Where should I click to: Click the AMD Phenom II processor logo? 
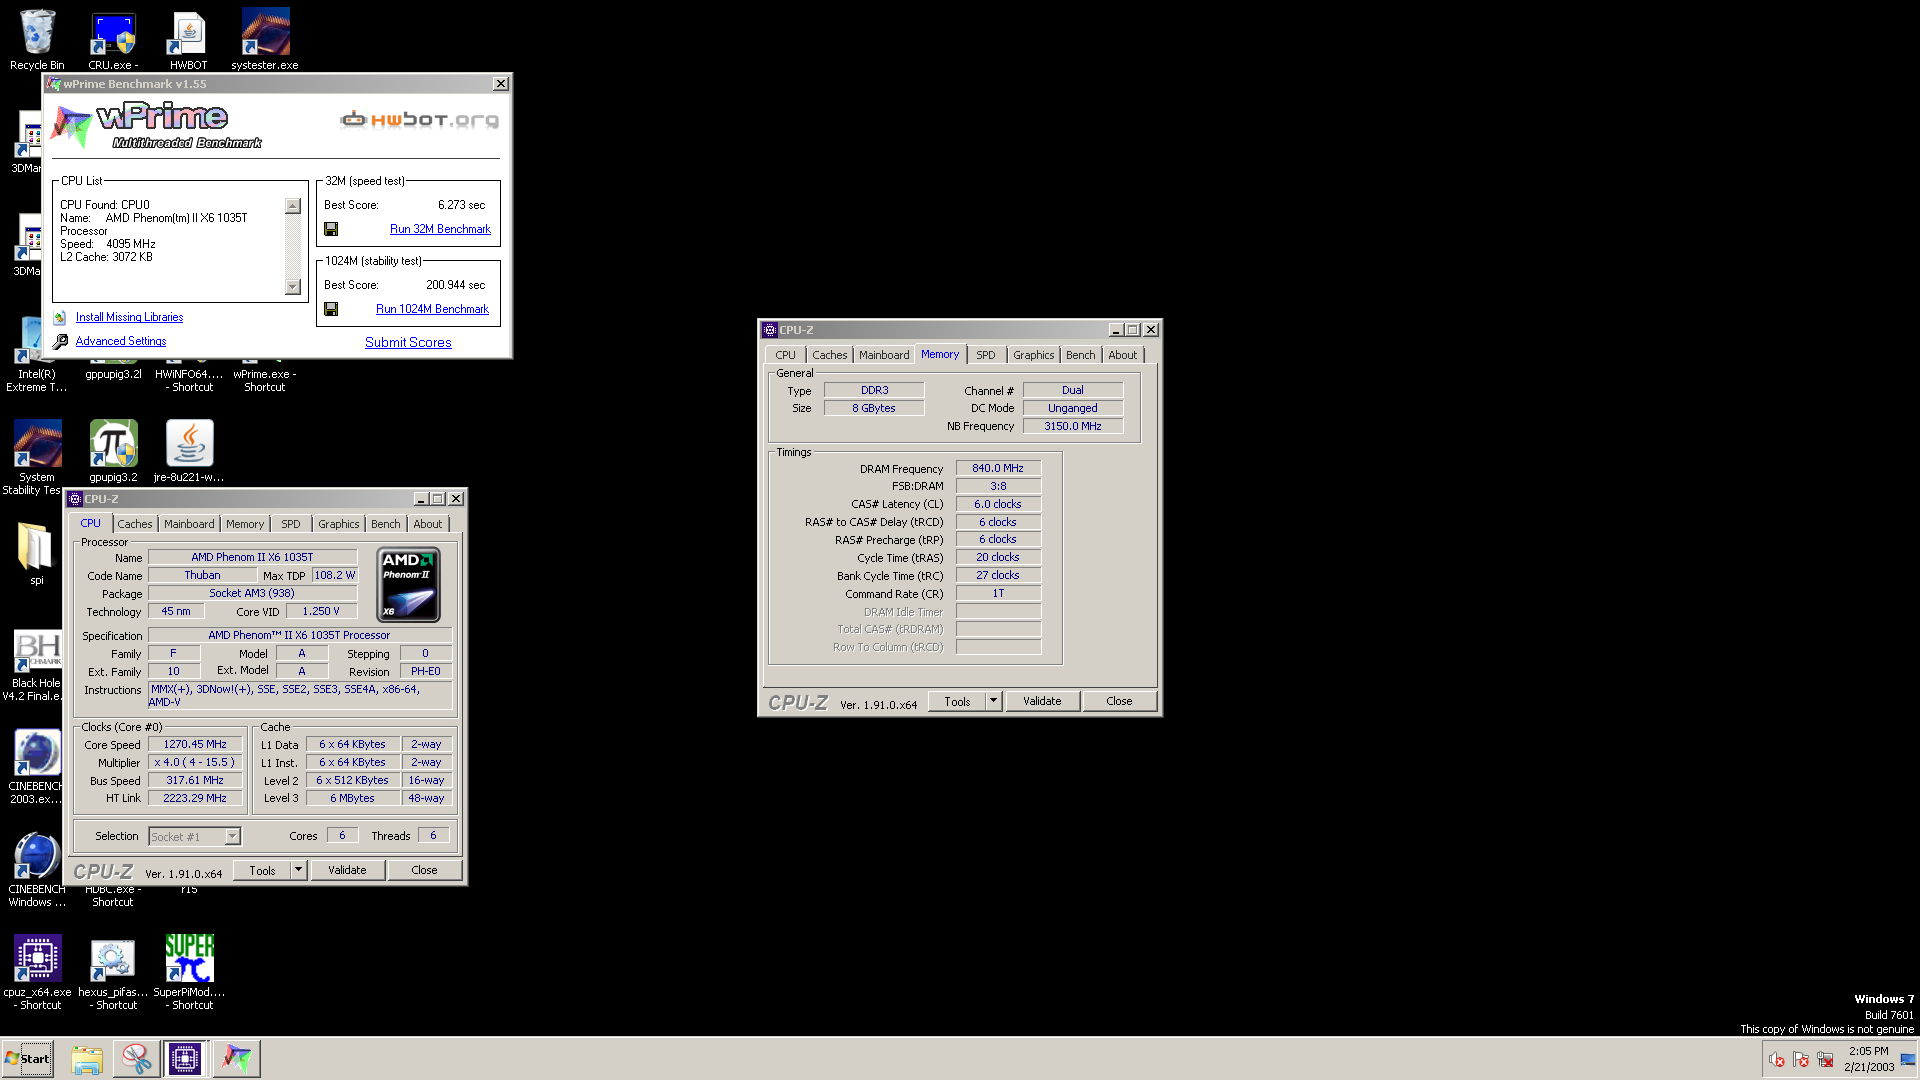pyautogui.click(x=409, y=584)
